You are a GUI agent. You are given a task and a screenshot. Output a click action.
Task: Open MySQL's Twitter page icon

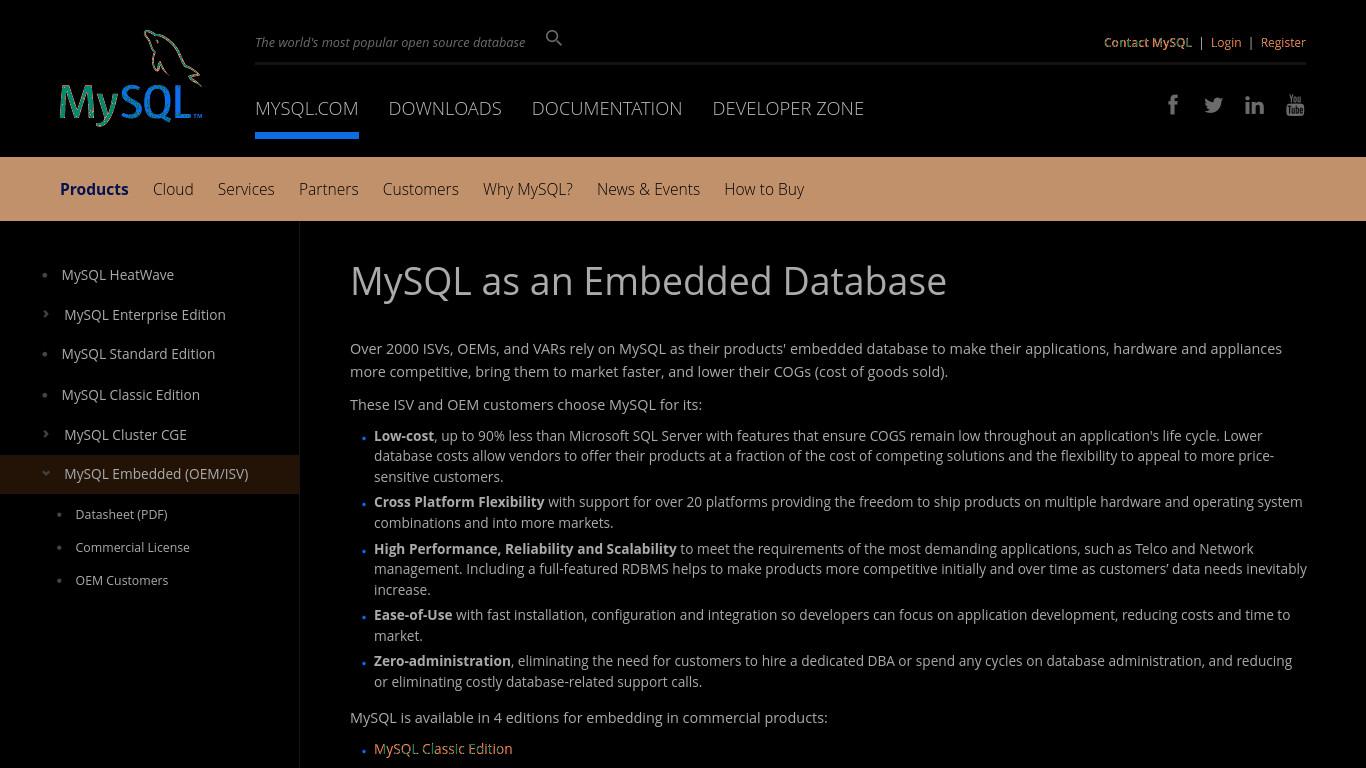pyautogui.click(x=1213, y=105)
